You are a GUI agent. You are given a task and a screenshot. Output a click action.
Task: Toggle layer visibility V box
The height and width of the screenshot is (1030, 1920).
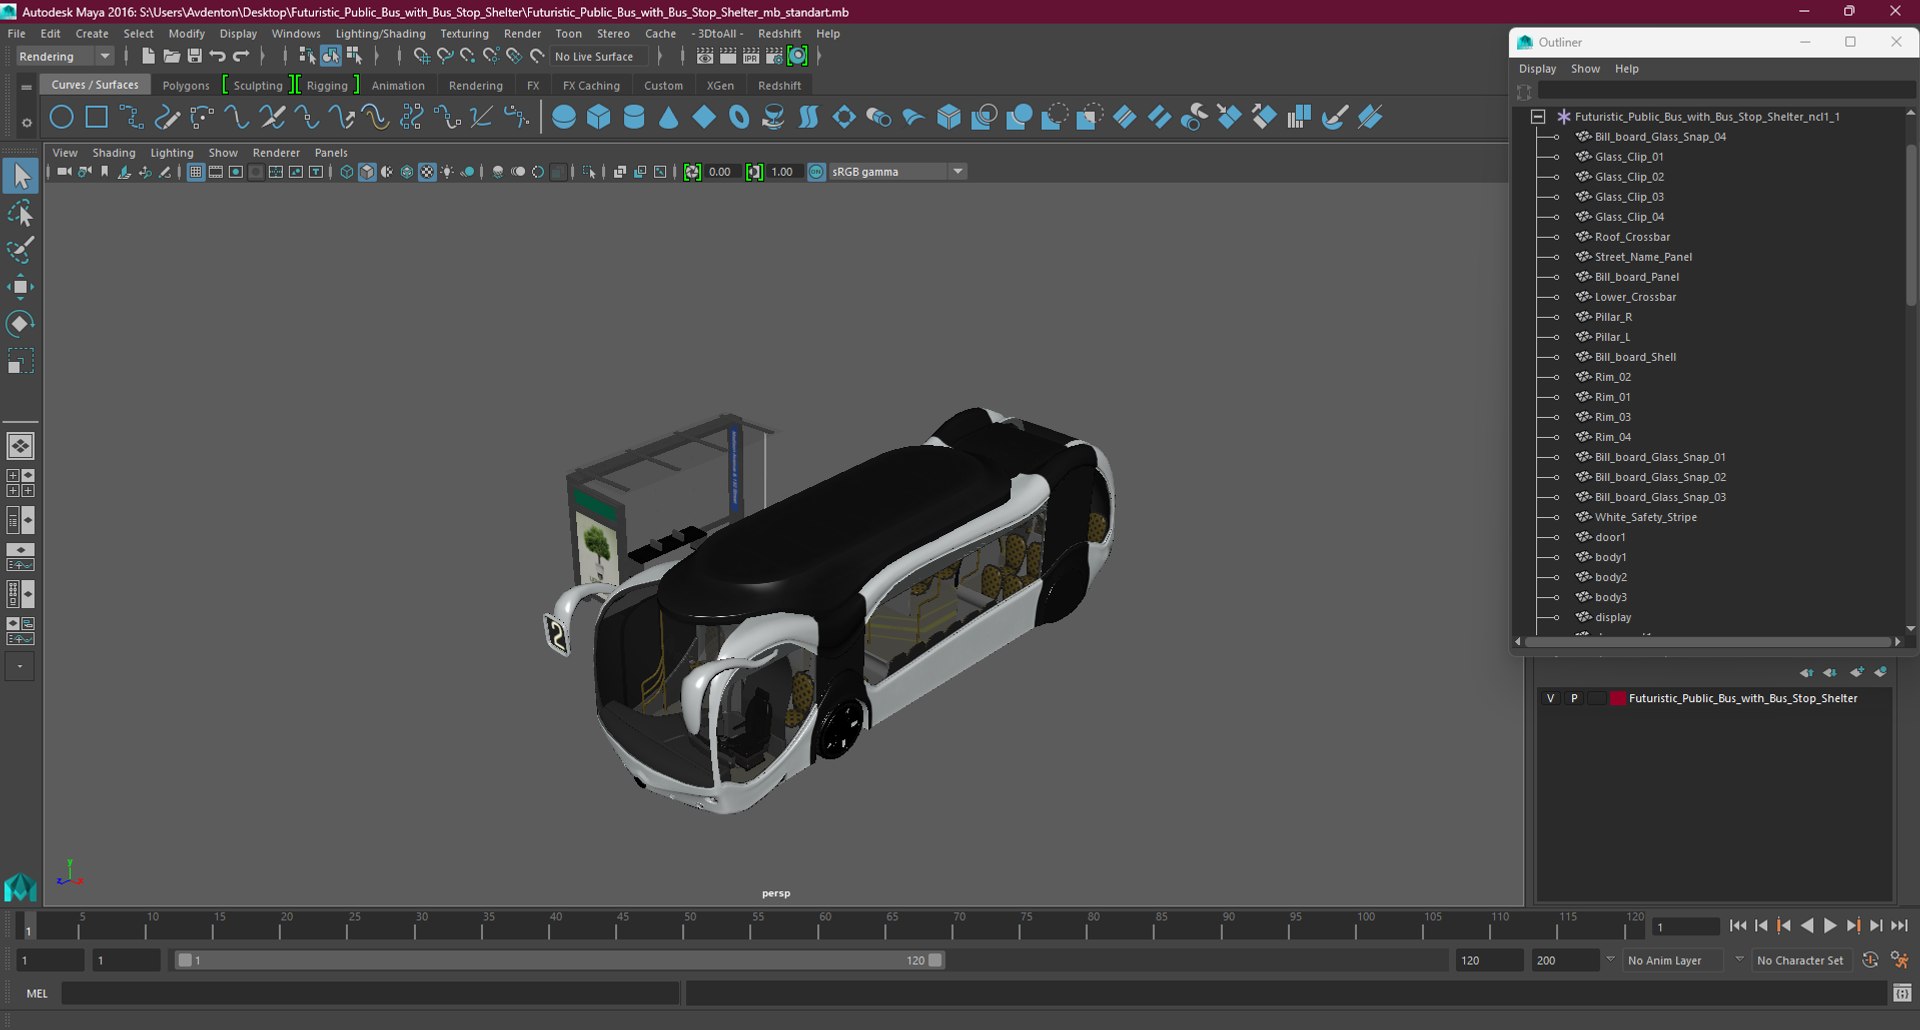[1550, 698]
